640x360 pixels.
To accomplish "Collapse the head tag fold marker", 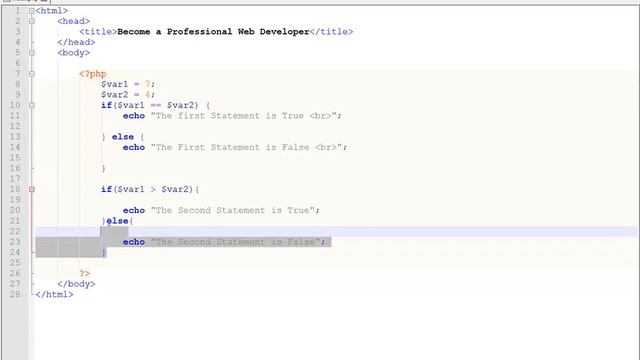I will tap(32, 21).
